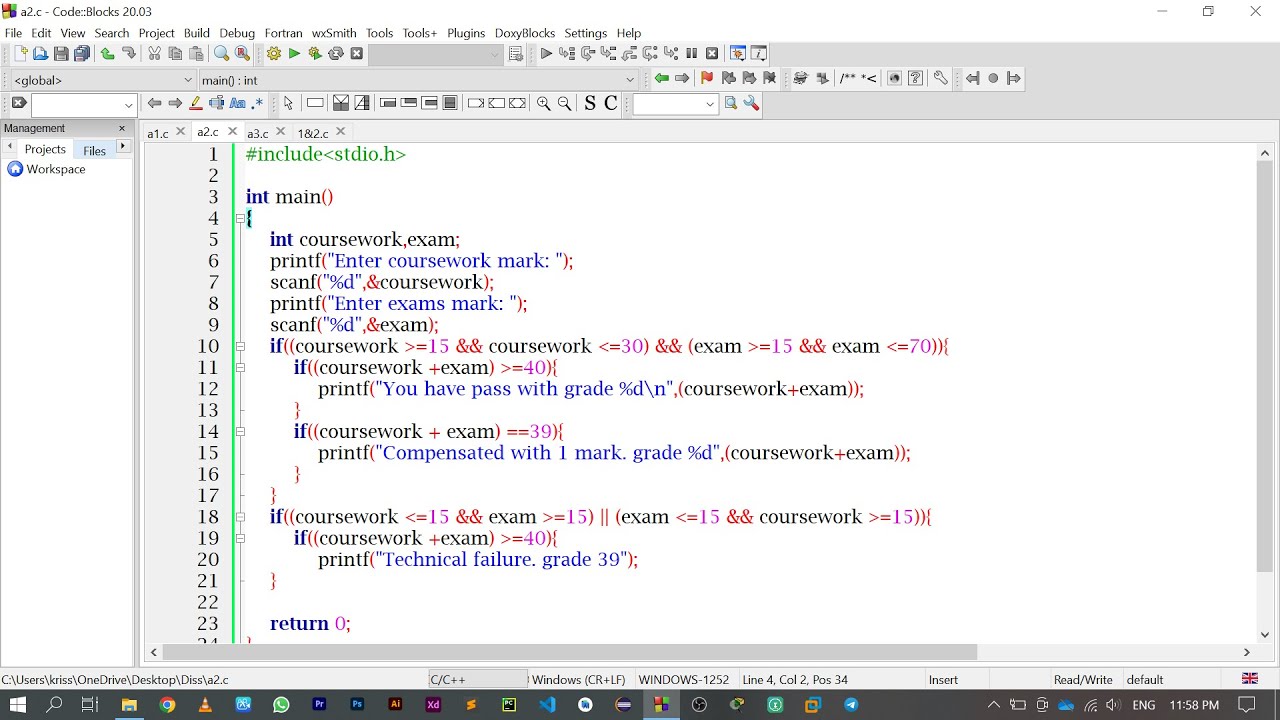The width and height of the screenshot is (1280, 720).
Task: Click the Undo arrow icon
Action: [x=108, y=54]
